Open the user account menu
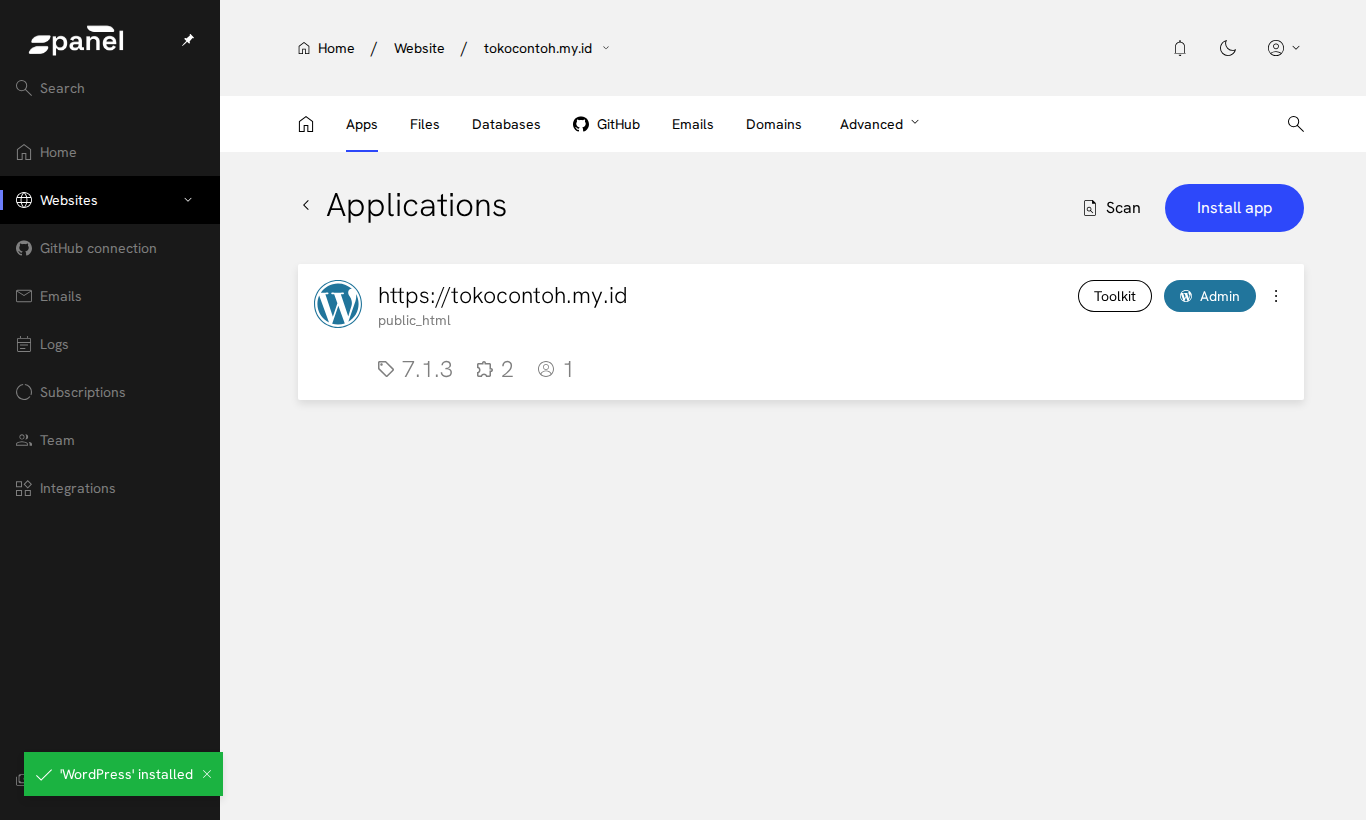The height and width of the screenshot is (820, 1366). pos(1283,48)
